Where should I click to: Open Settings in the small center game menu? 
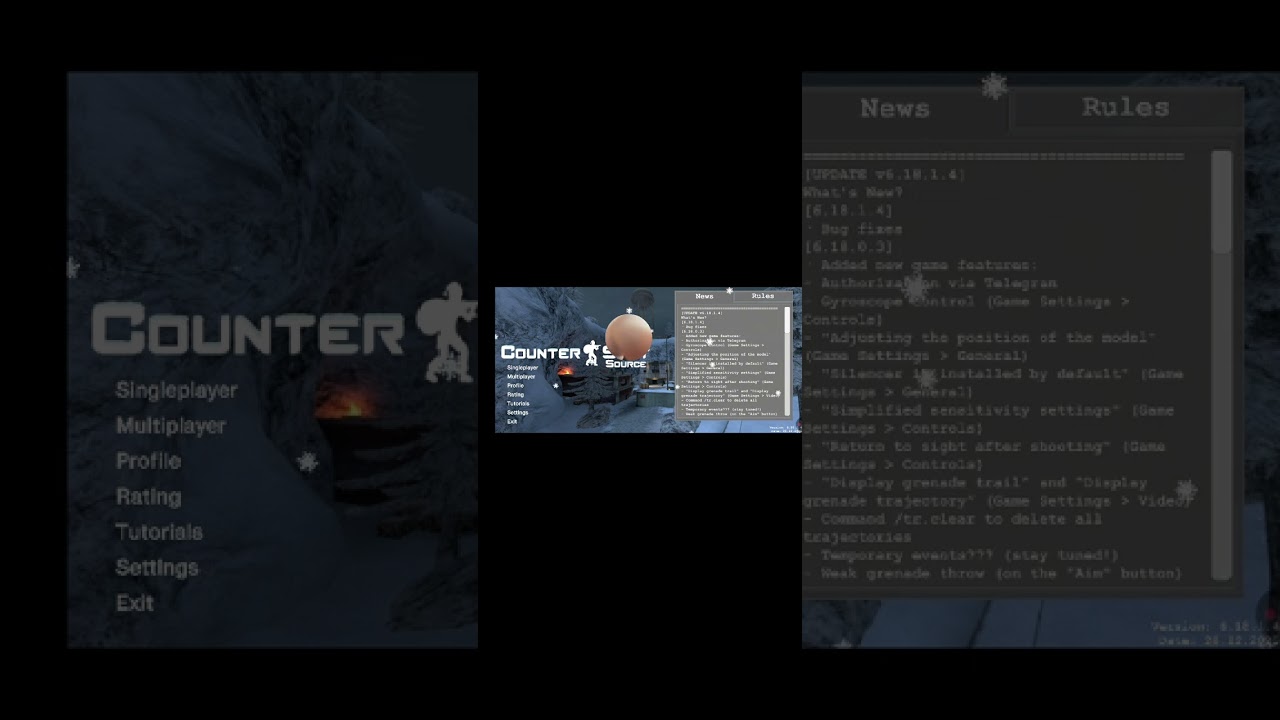(517, 413)
